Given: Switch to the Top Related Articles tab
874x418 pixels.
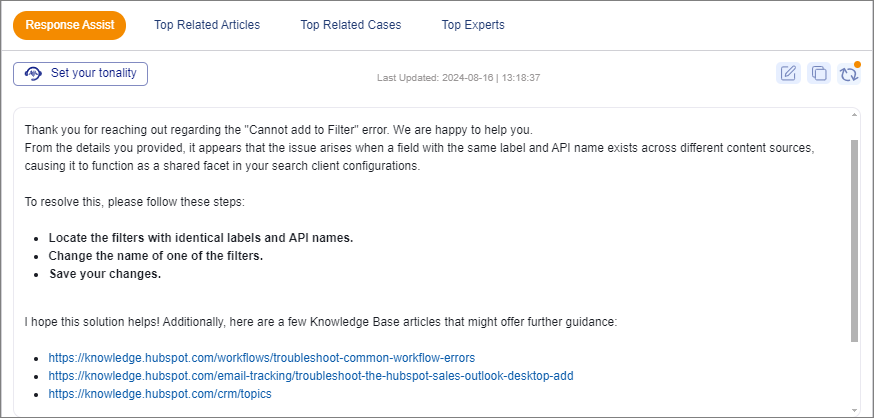Looking at the screenshot, I should (207, 24).
